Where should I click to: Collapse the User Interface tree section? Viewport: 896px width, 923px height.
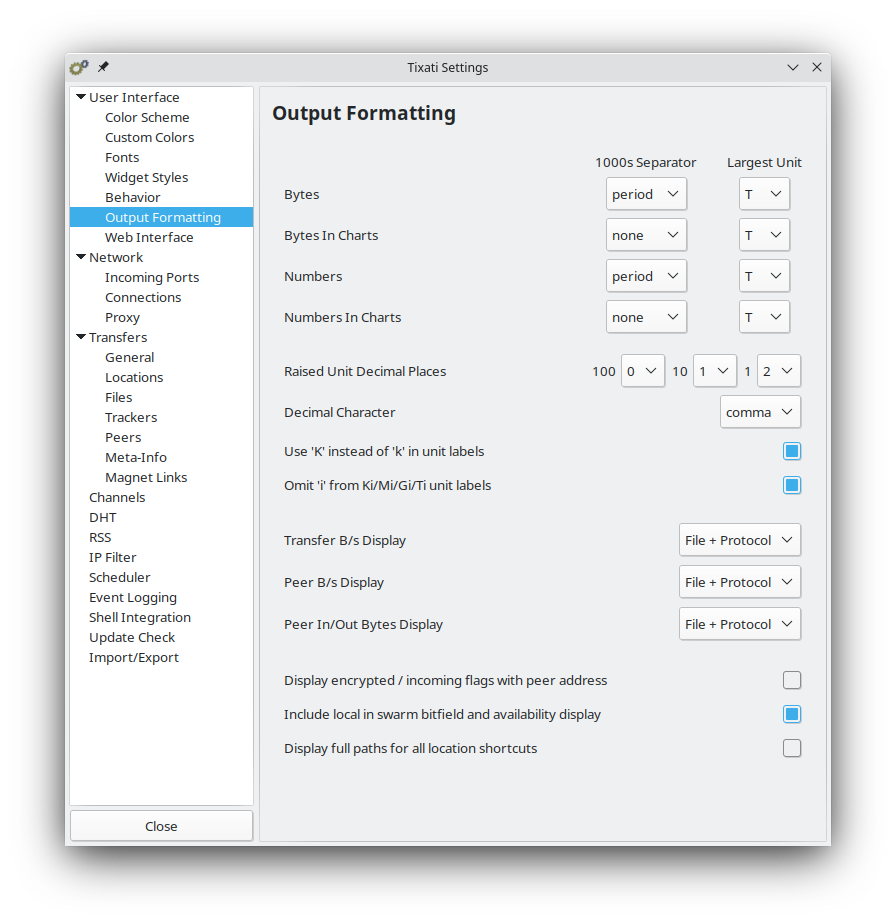pos(81,97)
